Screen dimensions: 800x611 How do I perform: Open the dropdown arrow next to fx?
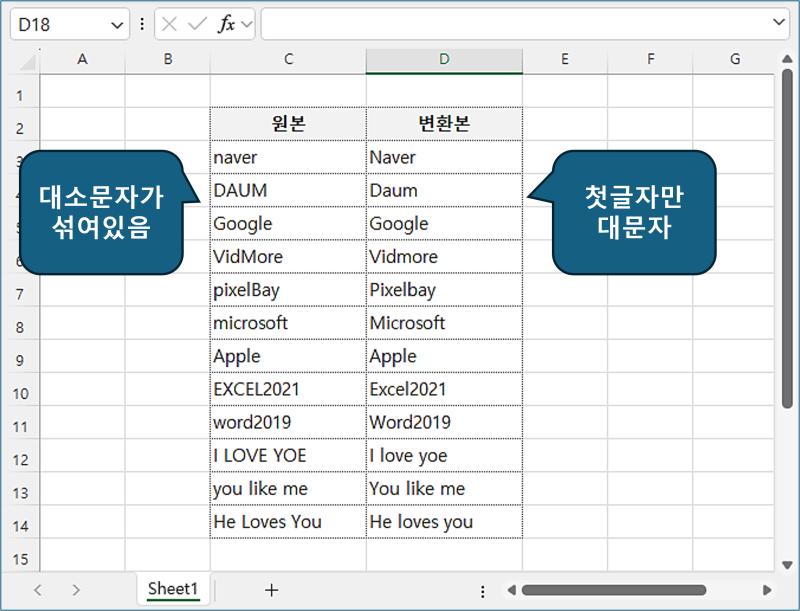(247, 24)
